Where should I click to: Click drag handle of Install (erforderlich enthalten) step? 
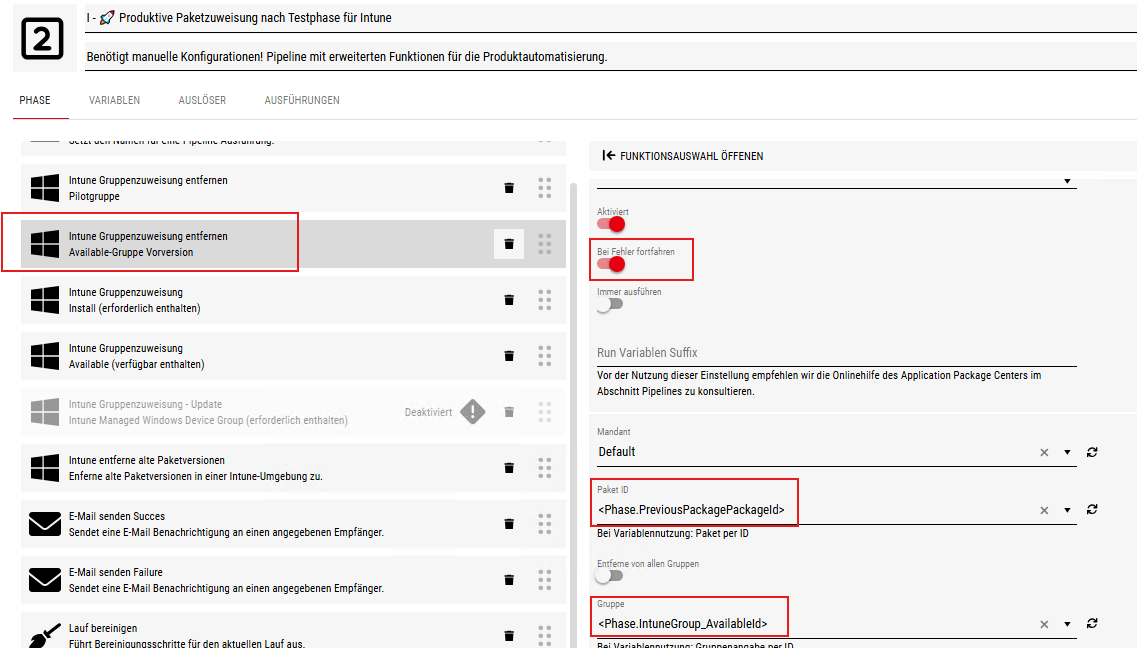pyautogui.click(x=545, y=300)
